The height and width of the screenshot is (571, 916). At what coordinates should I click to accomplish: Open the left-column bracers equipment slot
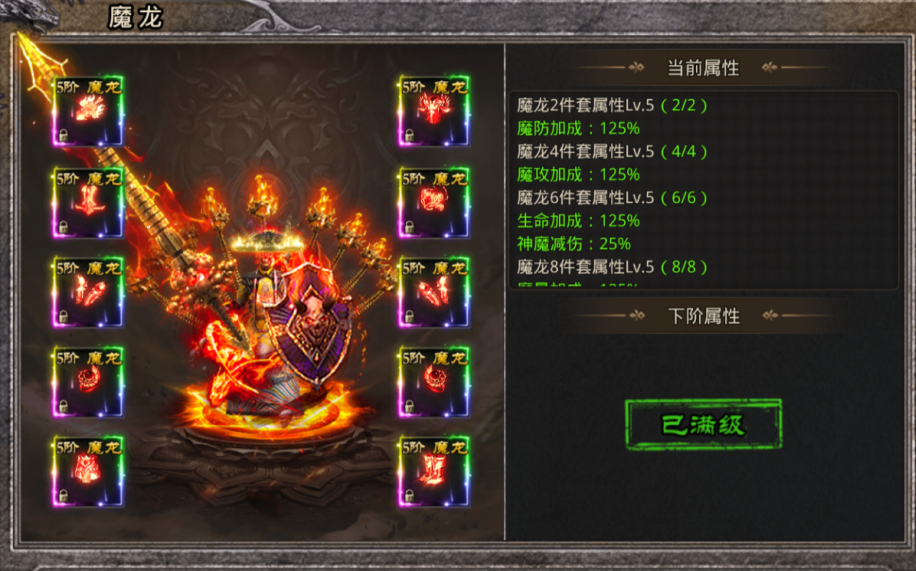pyautogui.click(x=88, y=292)
